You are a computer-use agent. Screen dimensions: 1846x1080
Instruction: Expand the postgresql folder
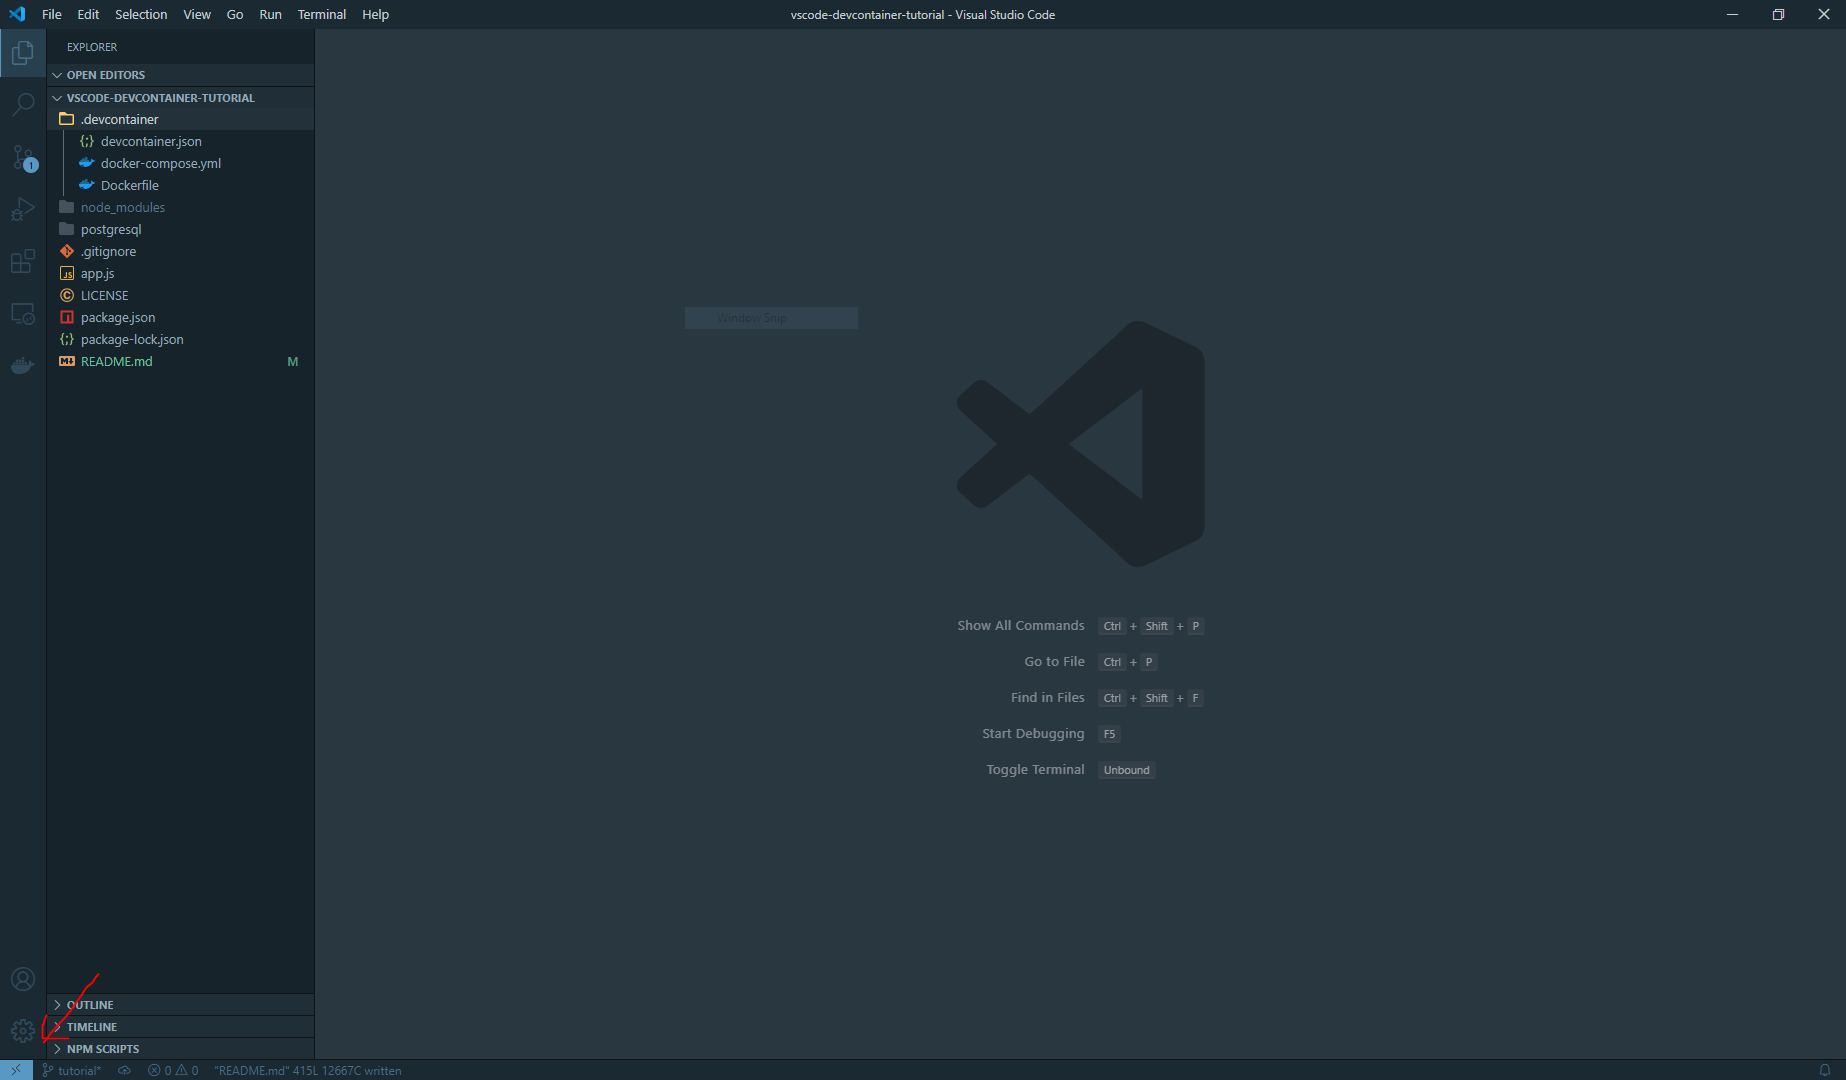pyautogui.click(x=180, y=229)
